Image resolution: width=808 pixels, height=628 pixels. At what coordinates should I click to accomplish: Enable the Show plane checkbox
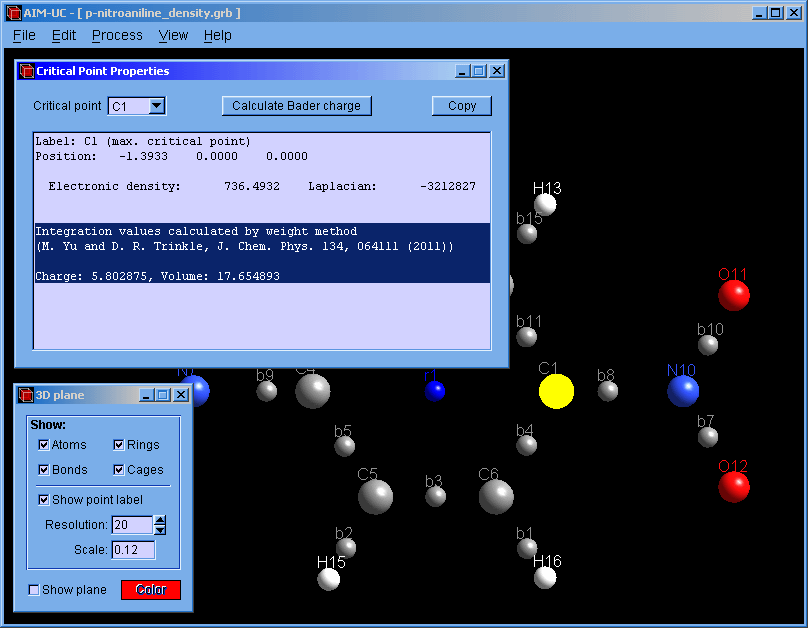(35, 590)
